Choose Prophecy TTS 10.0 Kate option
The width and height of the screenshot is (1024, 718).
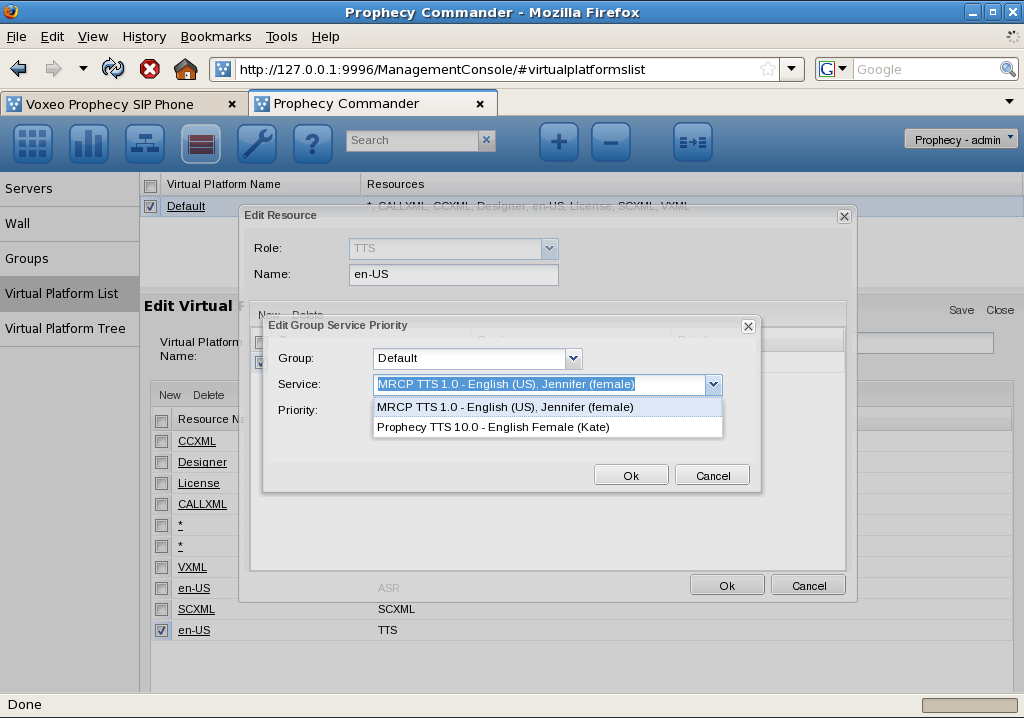548,427
